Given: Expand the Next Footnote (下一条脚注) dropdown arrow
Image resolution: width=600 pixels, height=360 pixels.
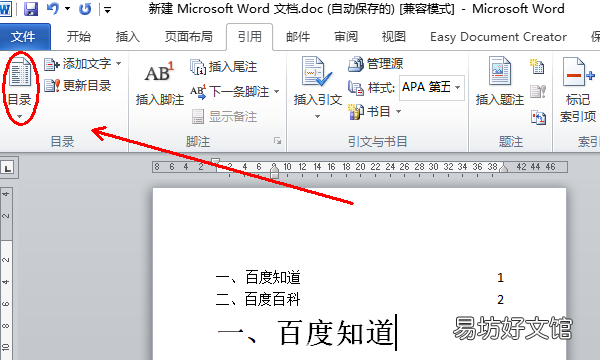Looking at the screenshot, I should [276, 92].
